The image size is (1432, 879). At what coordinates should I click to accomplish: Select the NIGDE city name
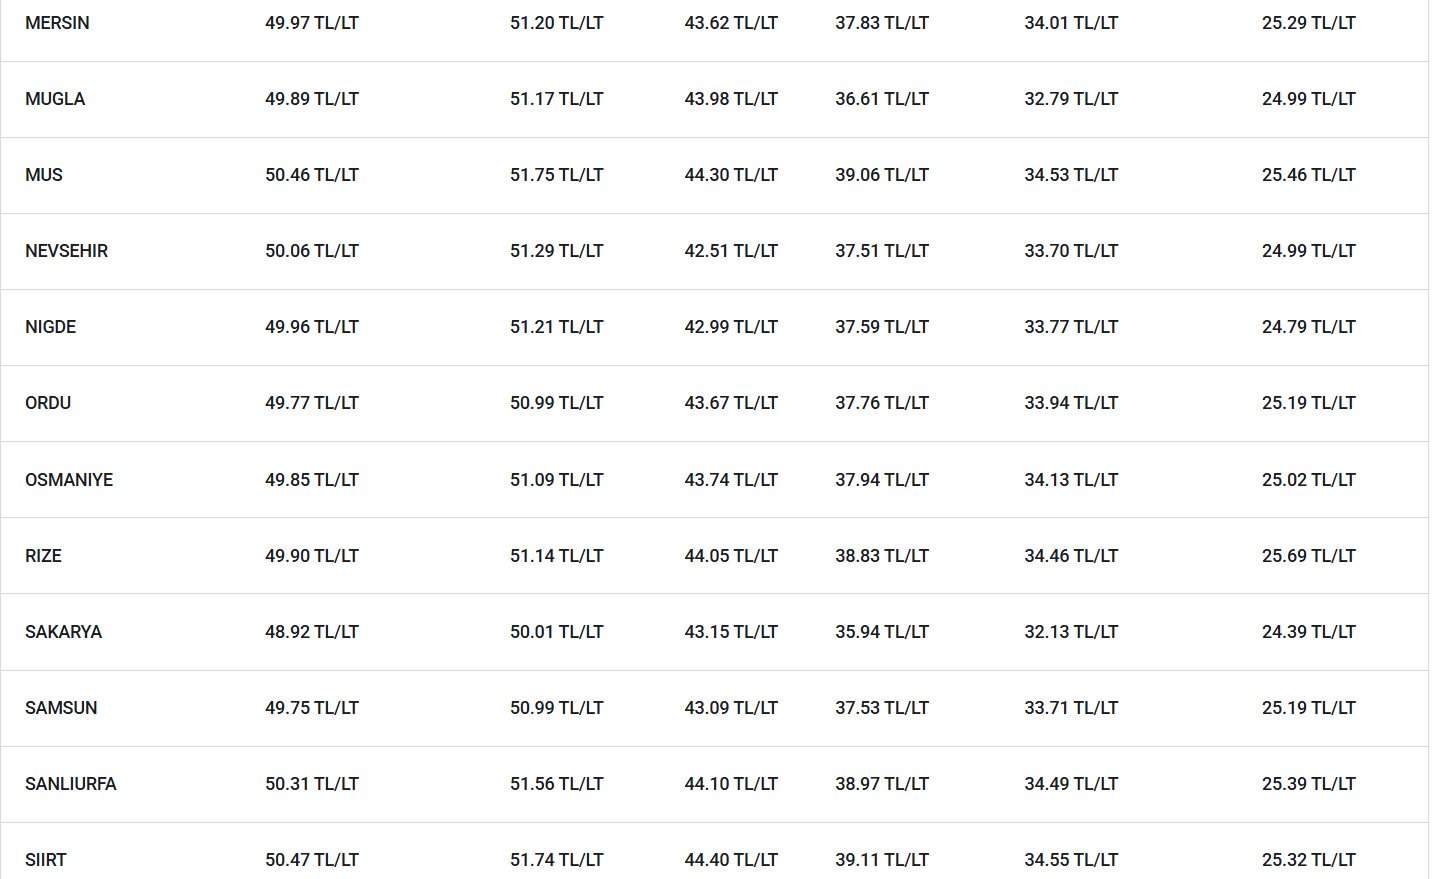point(50,327)
